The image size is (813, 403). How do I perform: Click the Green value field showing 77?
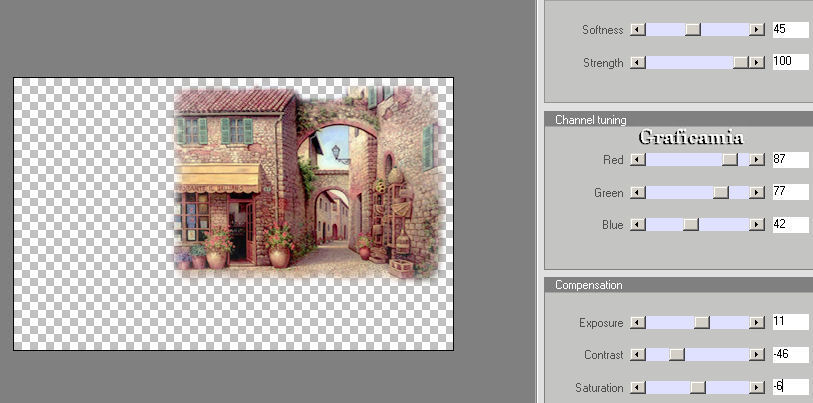pos(790,192)
